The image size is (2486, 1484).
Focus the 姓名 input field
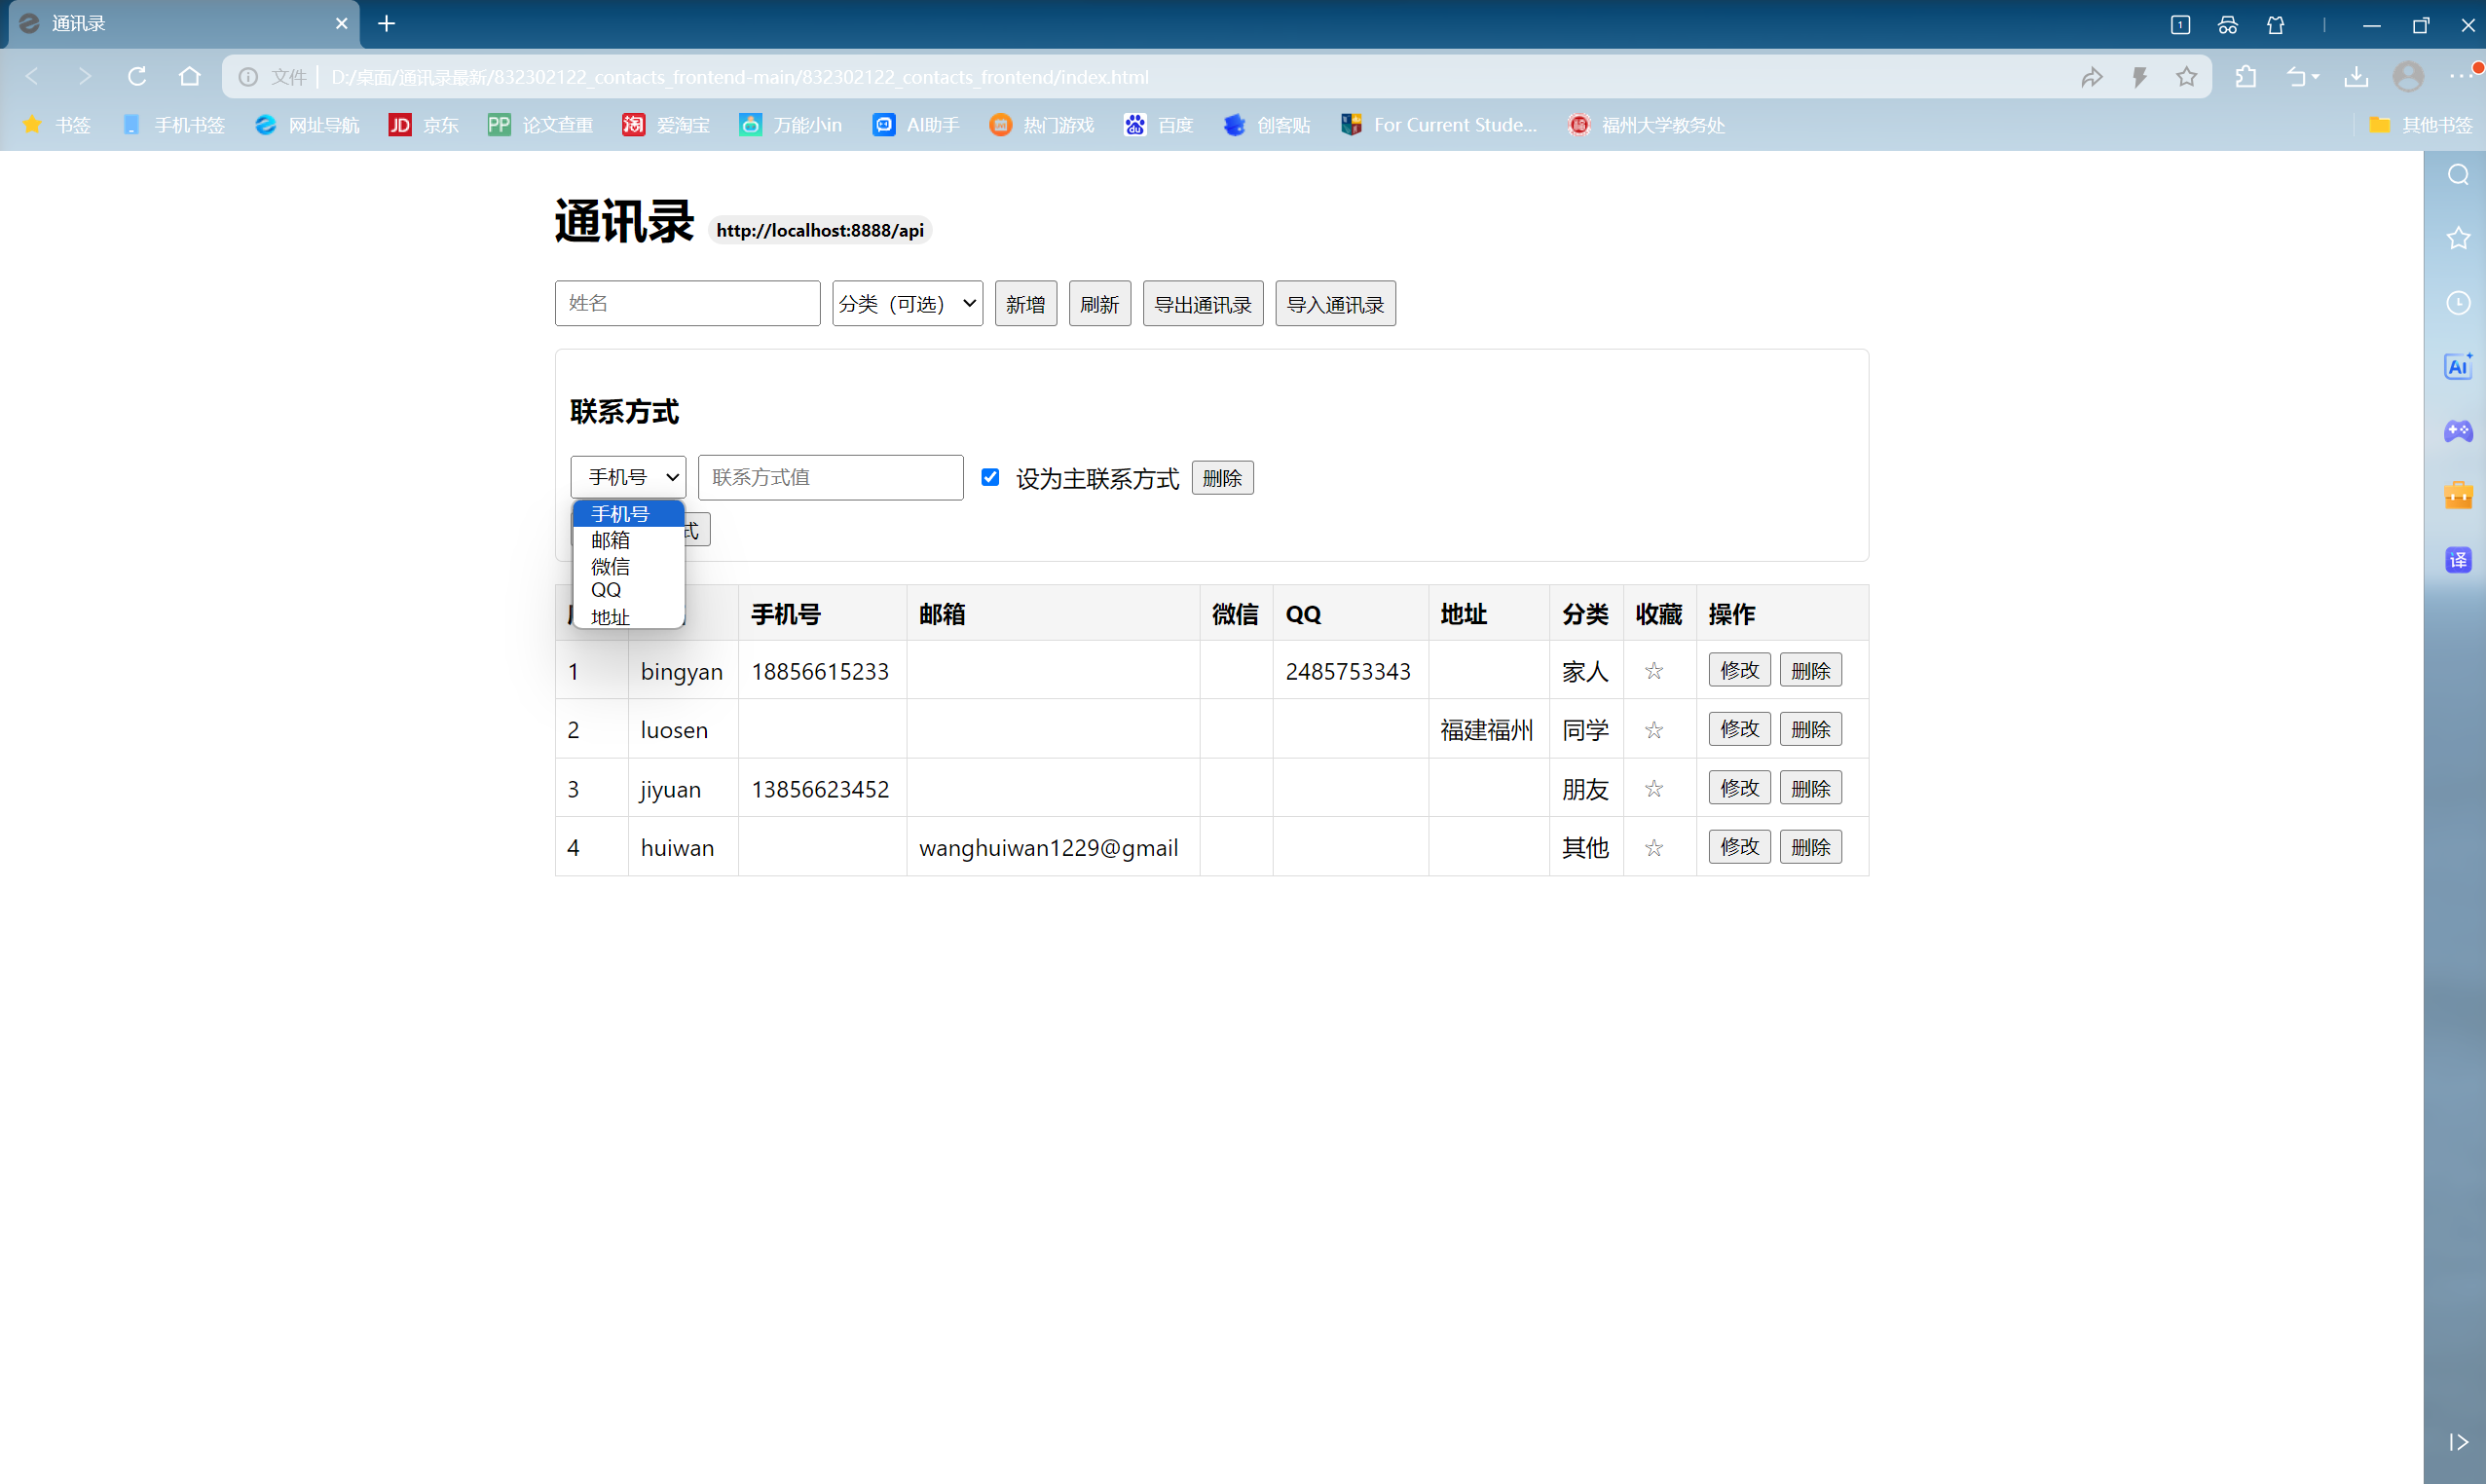(x=687, y=303)
